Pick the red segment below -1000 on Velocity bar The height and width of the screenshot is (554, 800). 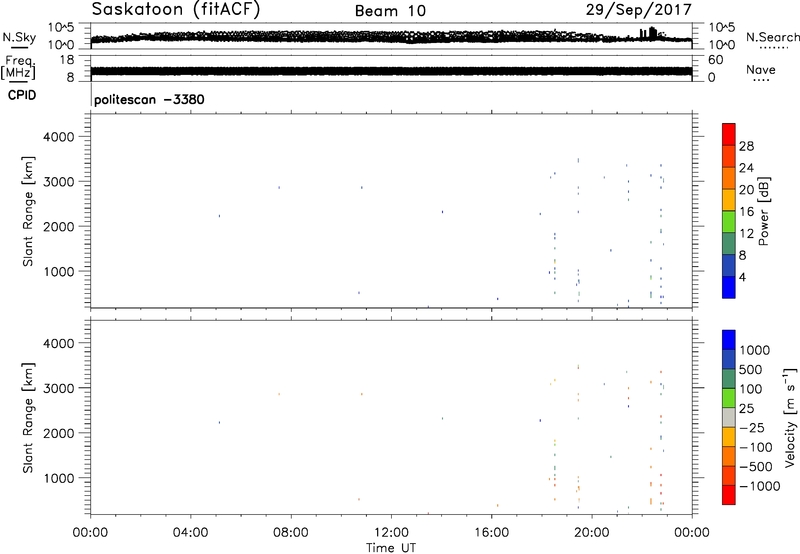tap(729, 495)
